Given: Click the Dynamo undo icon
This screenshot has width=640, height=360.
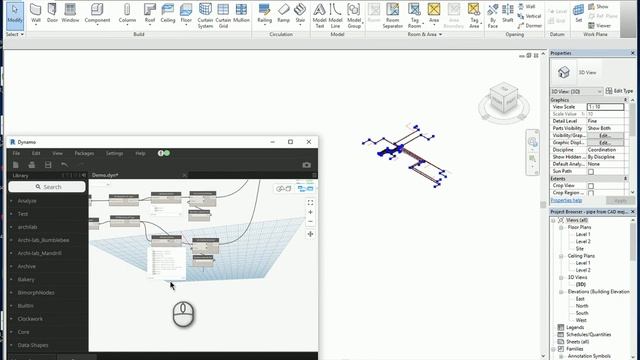Looking at the screenshot, I should pos(64,165).
